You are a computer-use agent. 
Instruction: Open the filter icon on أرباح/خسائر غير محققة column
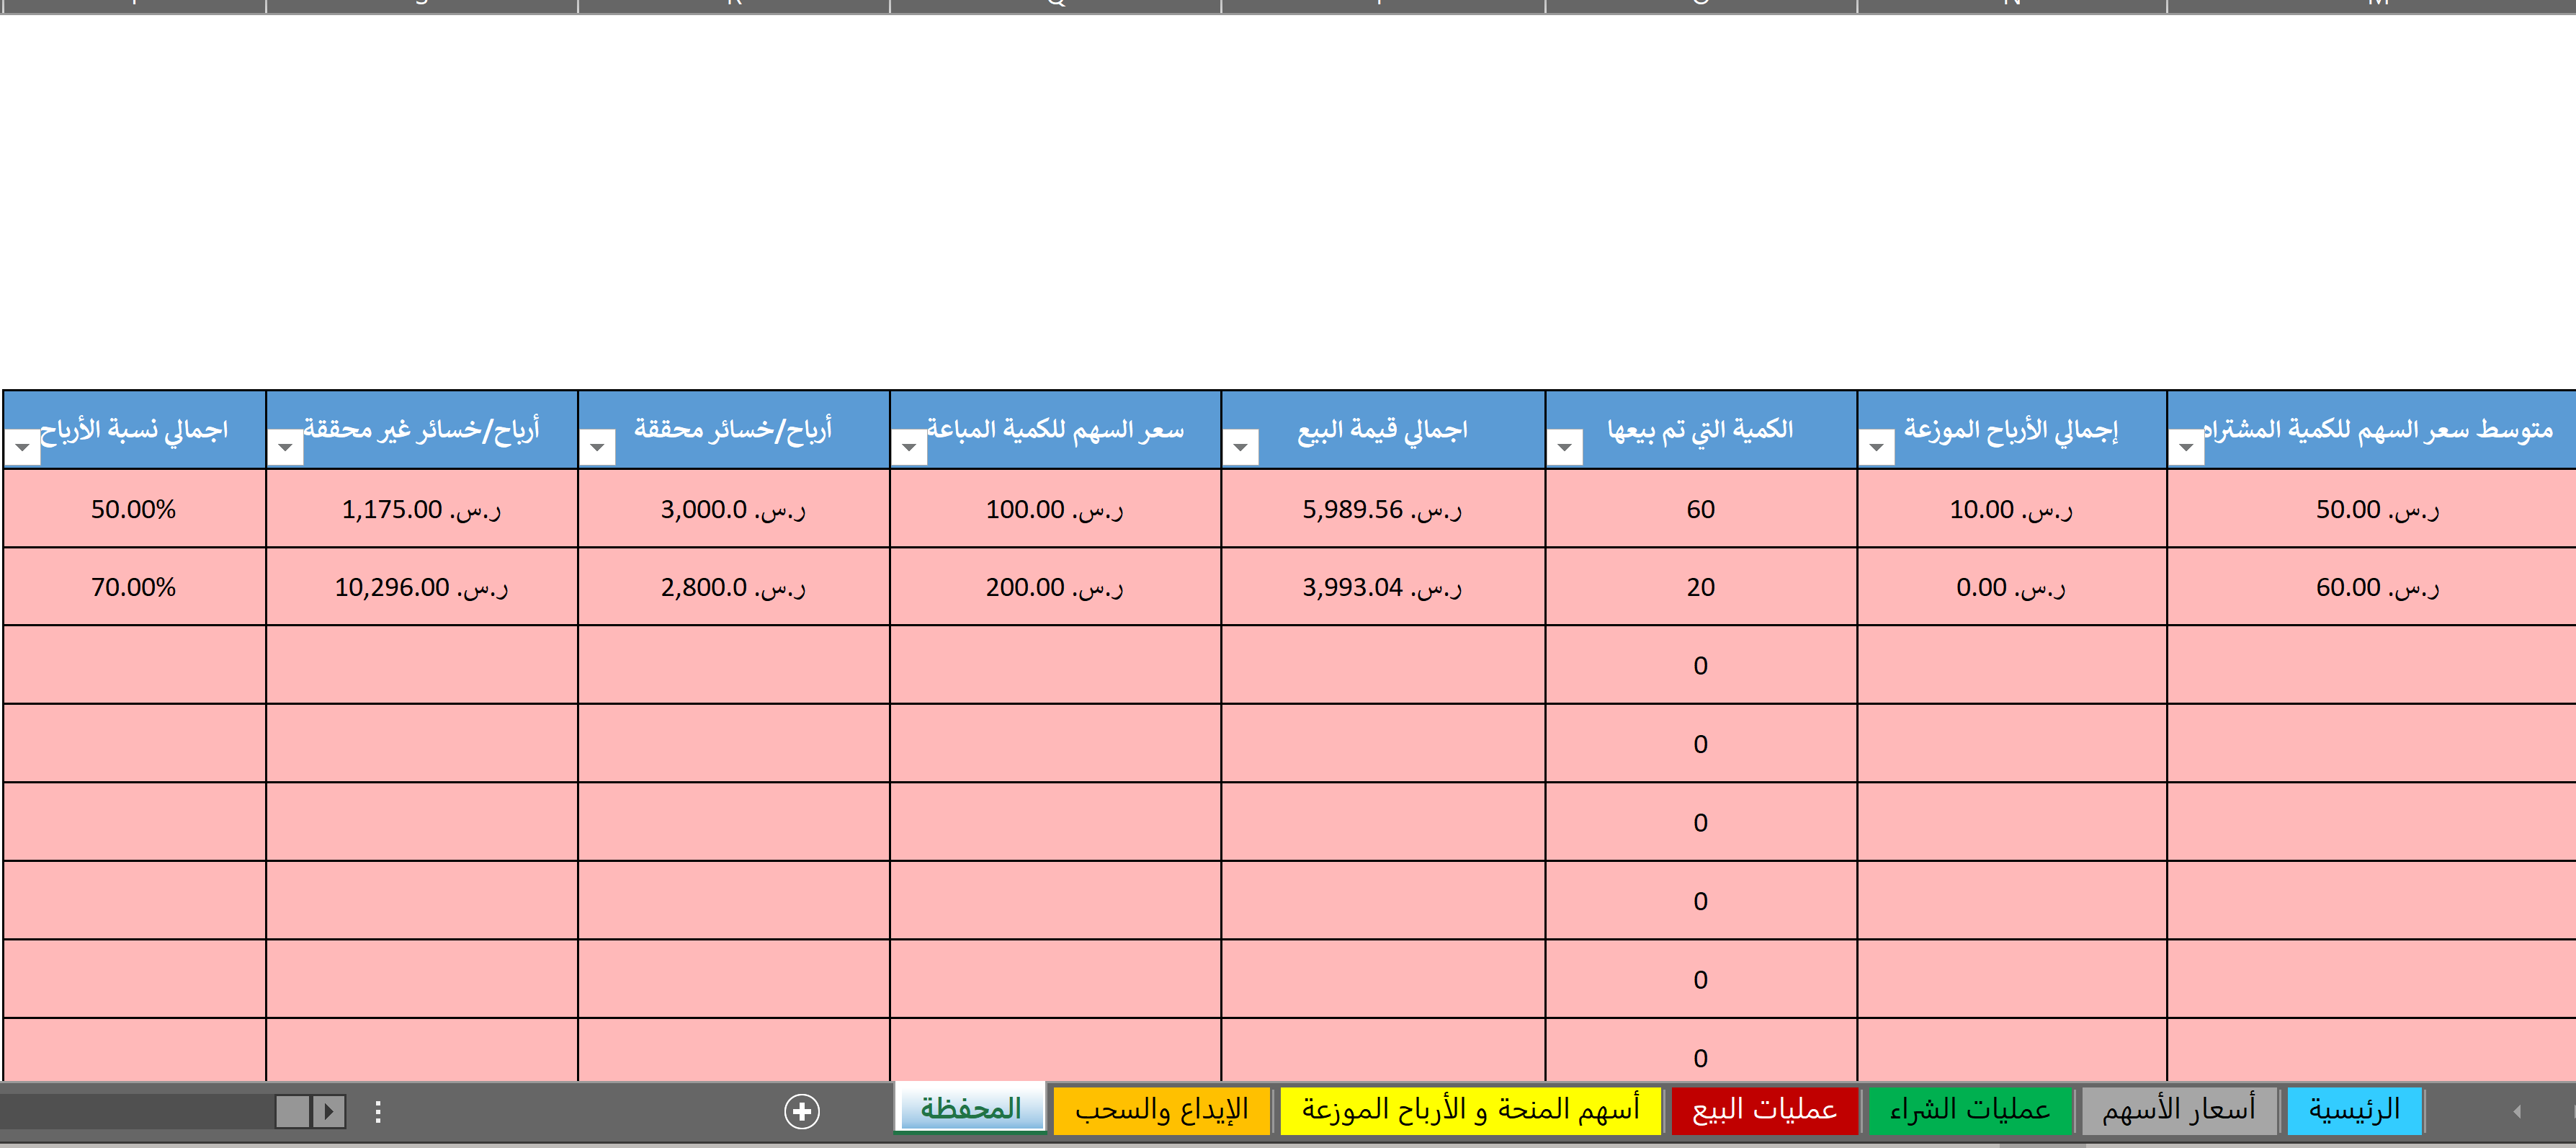(x=287, y=449)
